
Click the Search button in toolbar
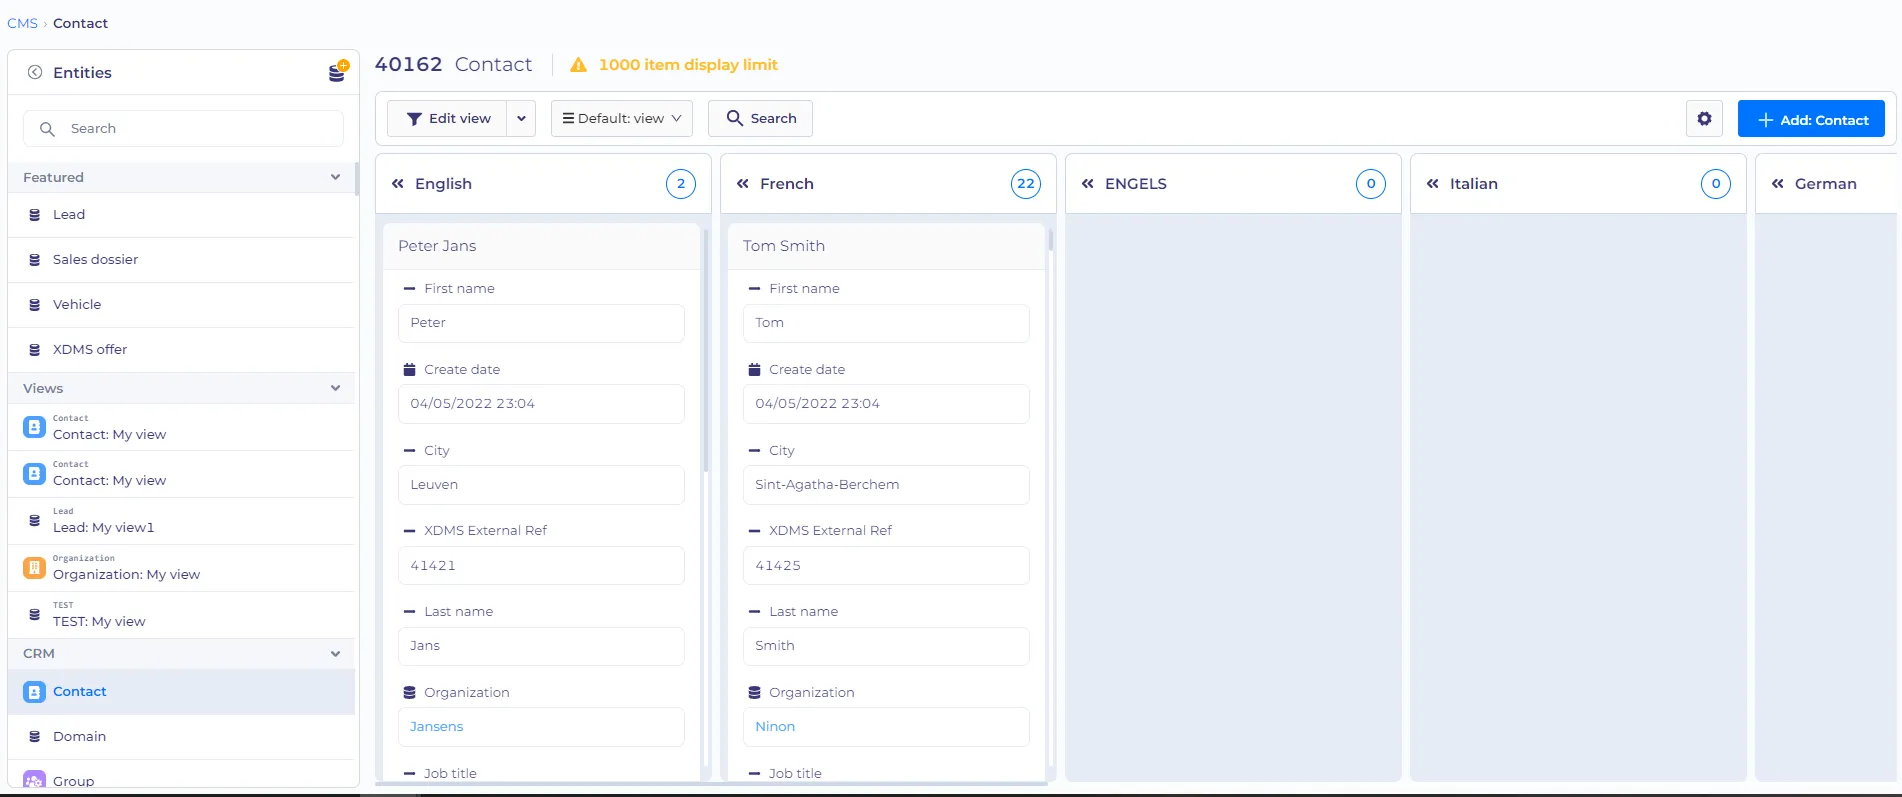[x=760, y=118]
